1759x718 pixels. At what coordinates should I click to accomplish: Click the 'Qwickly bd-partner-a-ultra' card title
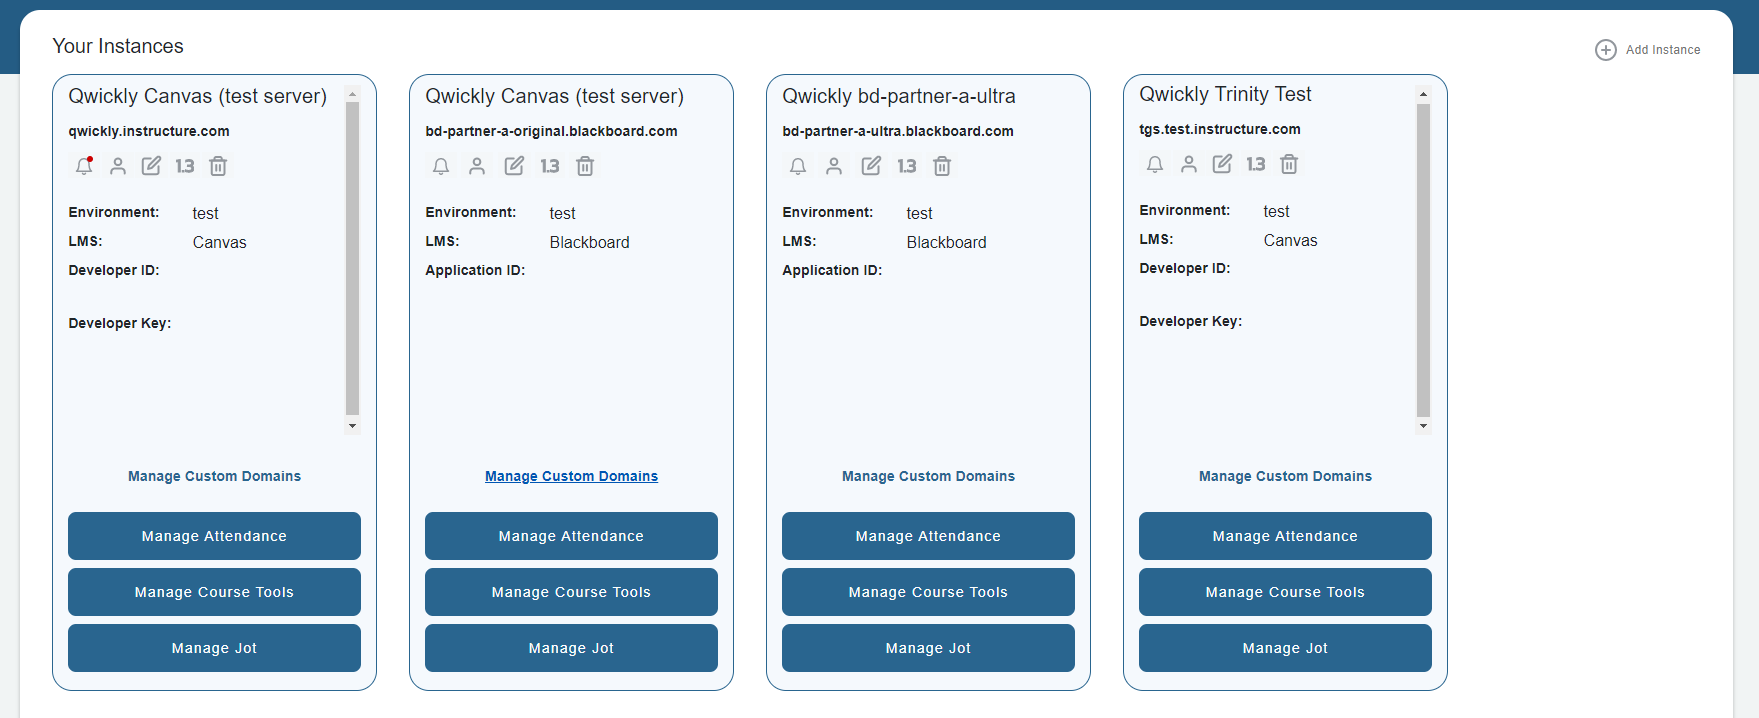click(x=899, y=96)
